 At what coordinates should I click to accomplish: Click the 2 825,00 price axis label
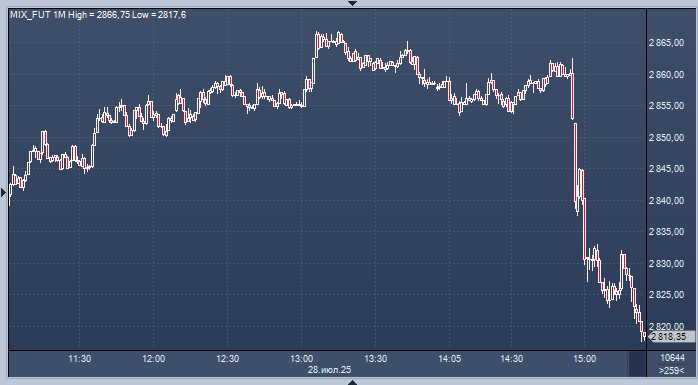[x=667, y=295]
